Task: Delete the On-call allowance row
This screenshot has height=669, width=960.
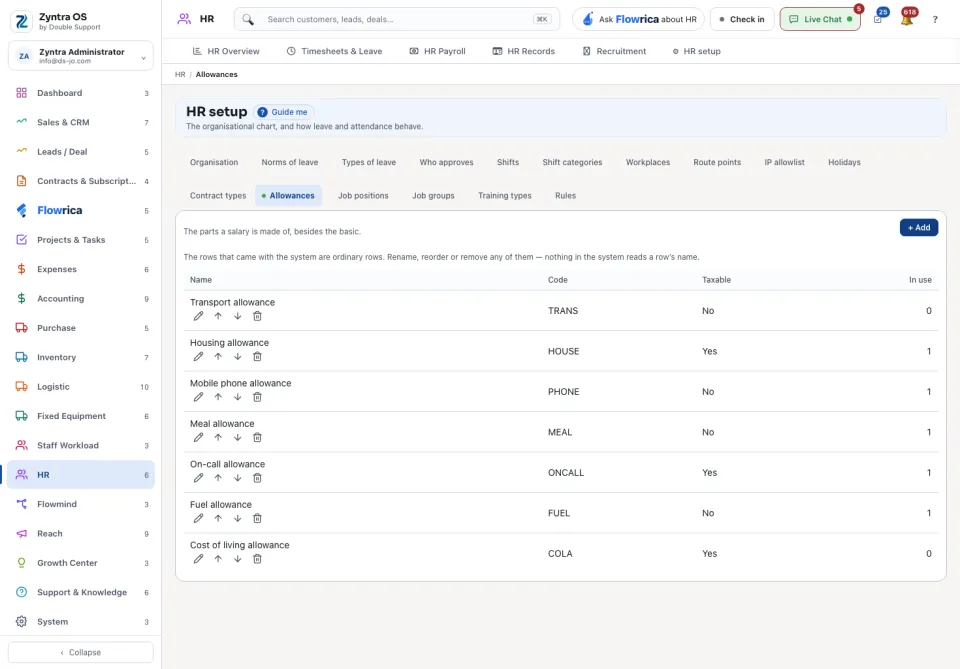Action: point(257,477)
